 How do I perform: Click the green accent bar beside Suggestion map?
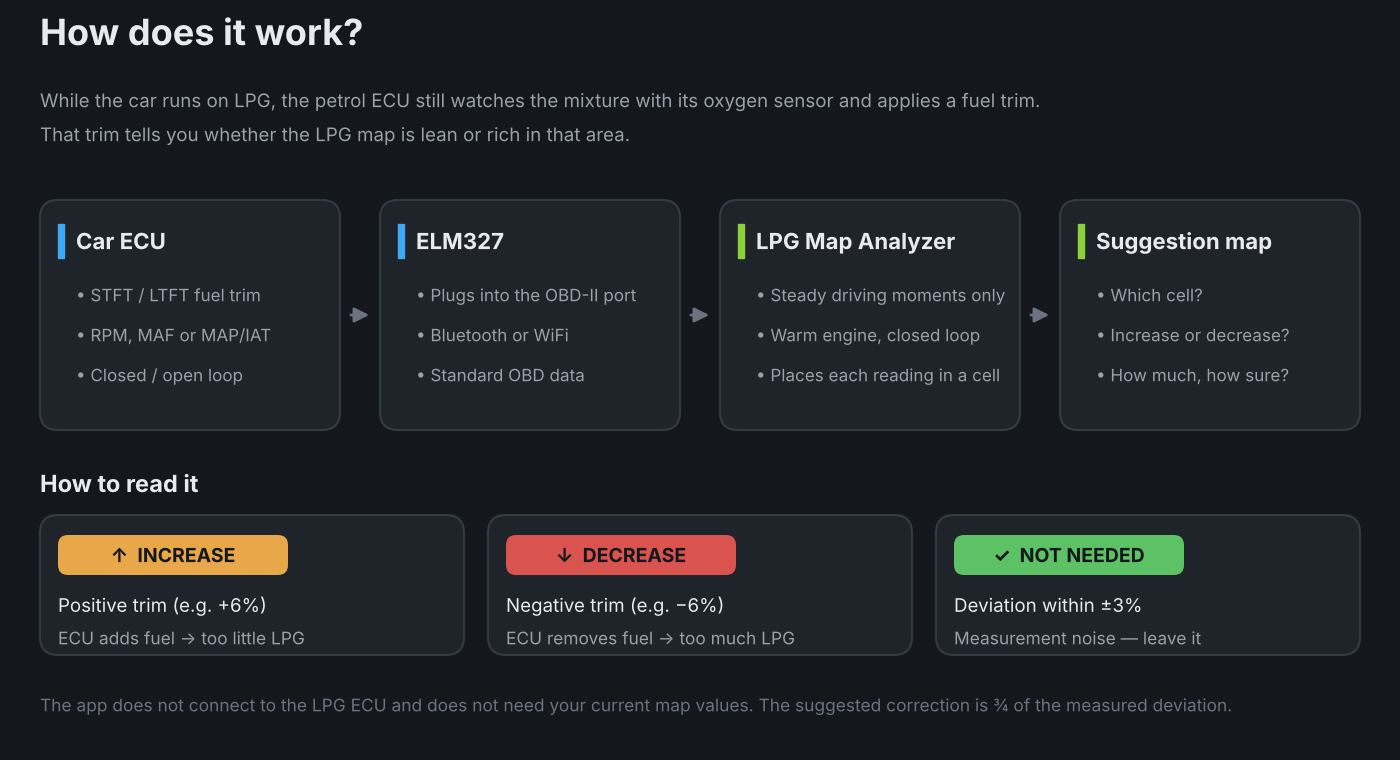(x=1082, y=241)
